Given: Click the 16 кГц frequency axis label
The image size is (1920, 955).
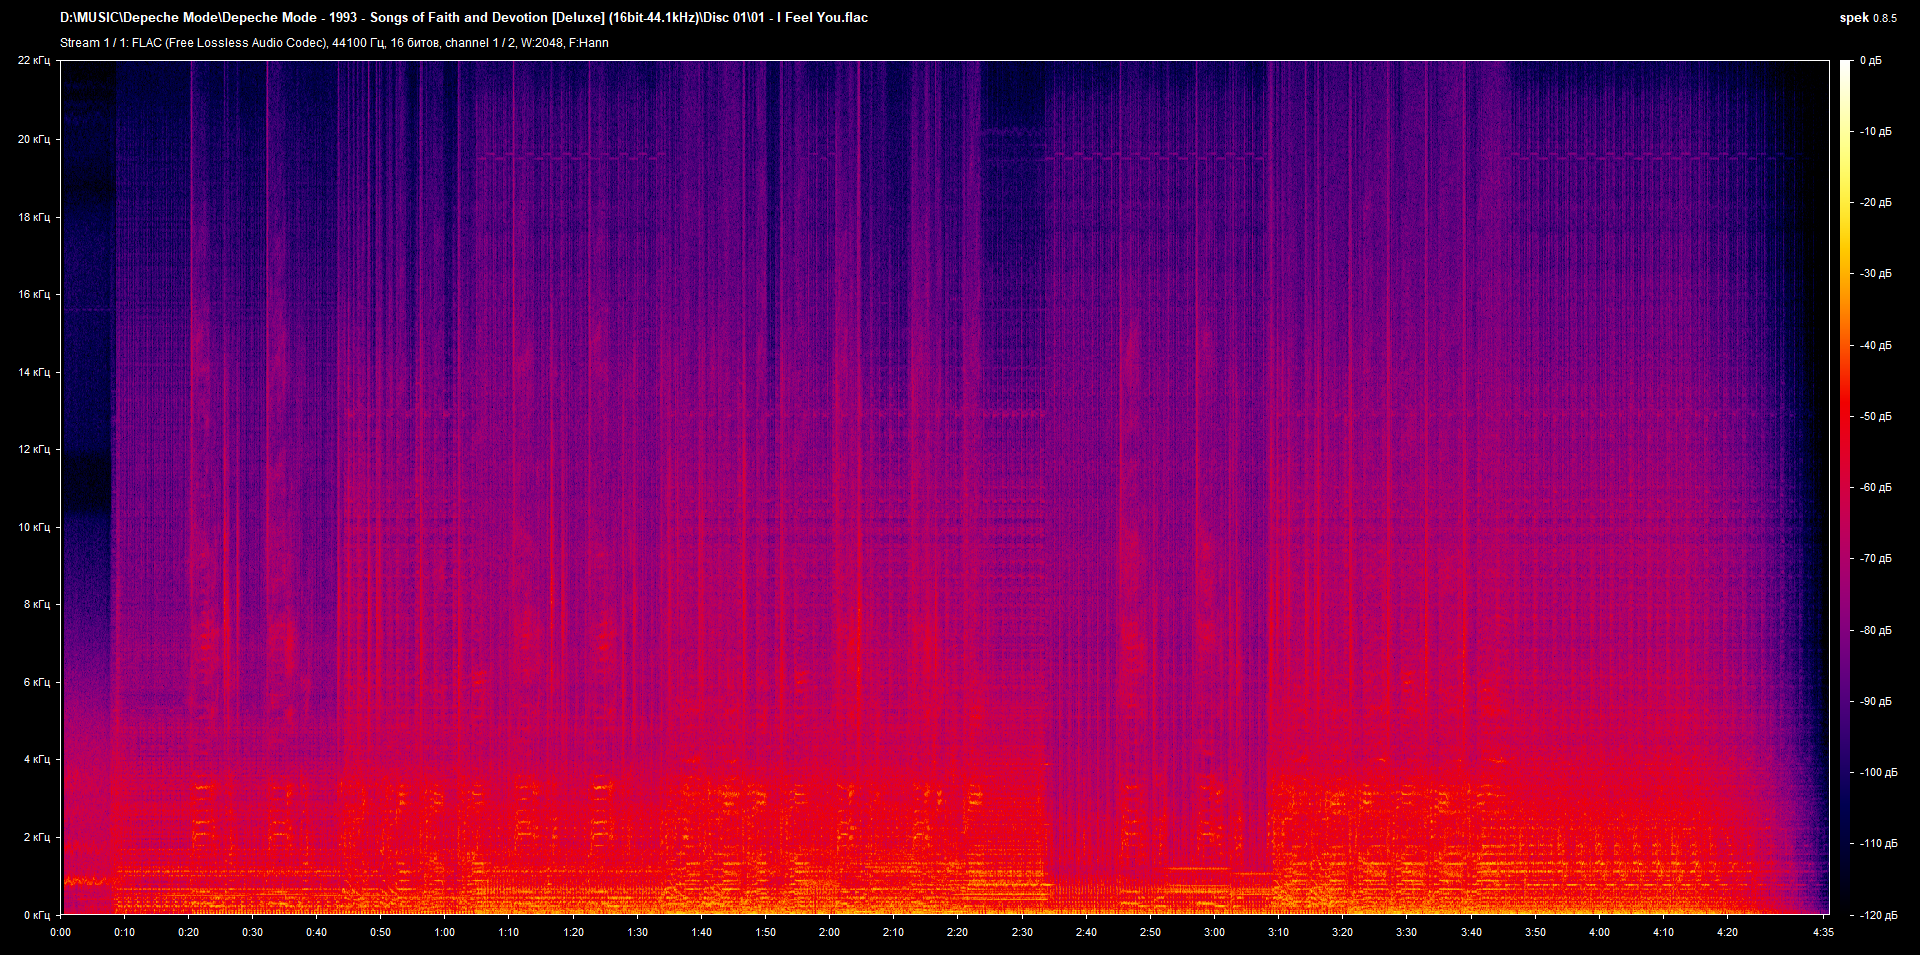Looking at the screenshot, I should 34,294.
